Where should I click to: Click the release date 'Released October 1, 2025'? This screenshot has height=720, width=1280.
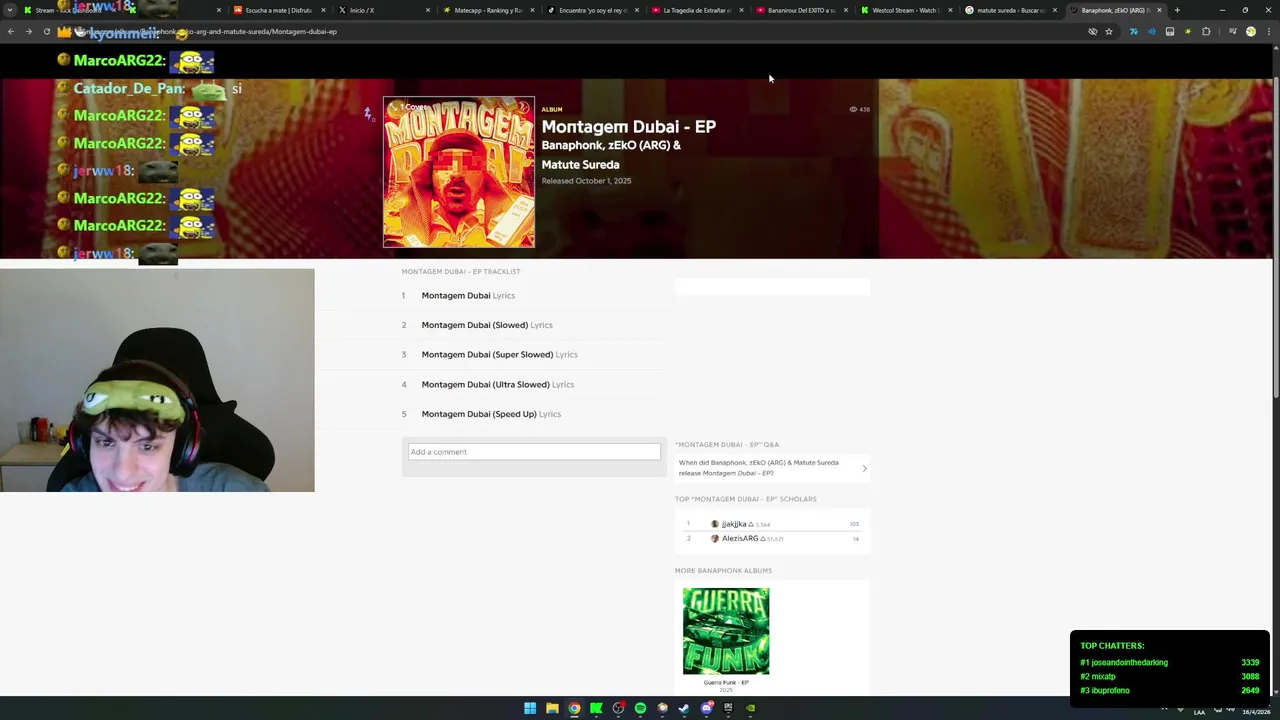[x=586, y=181]
